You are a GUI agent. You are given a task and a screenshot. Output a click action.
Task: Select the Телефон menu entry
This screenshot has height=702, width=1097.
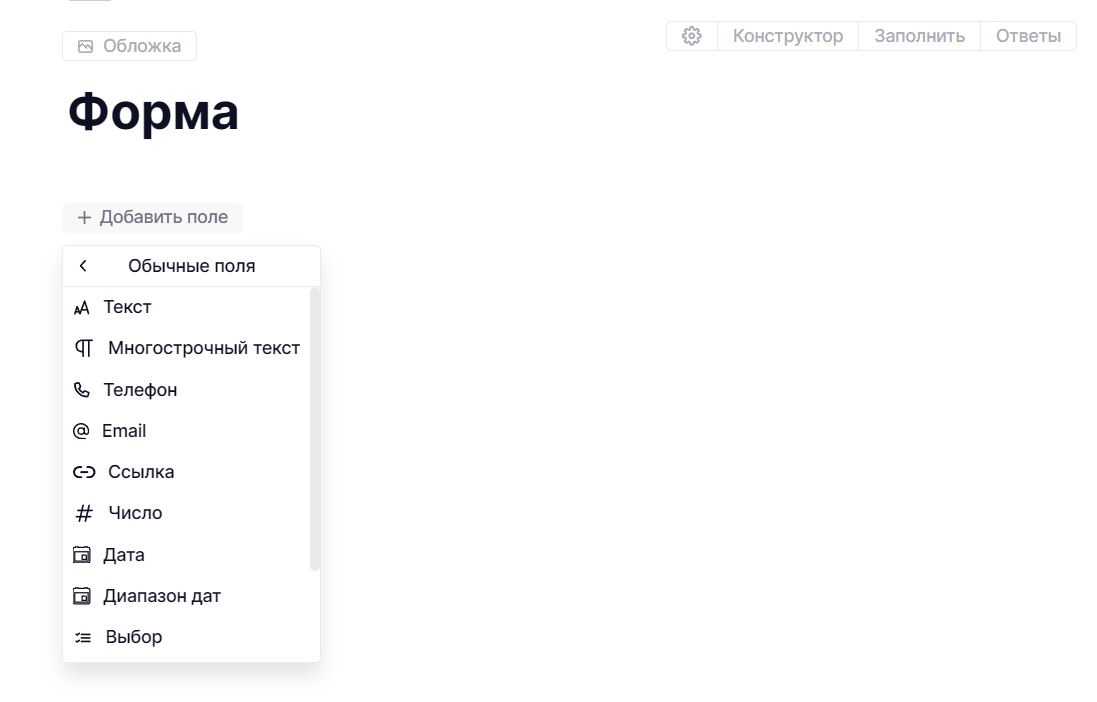click(140, 390)
